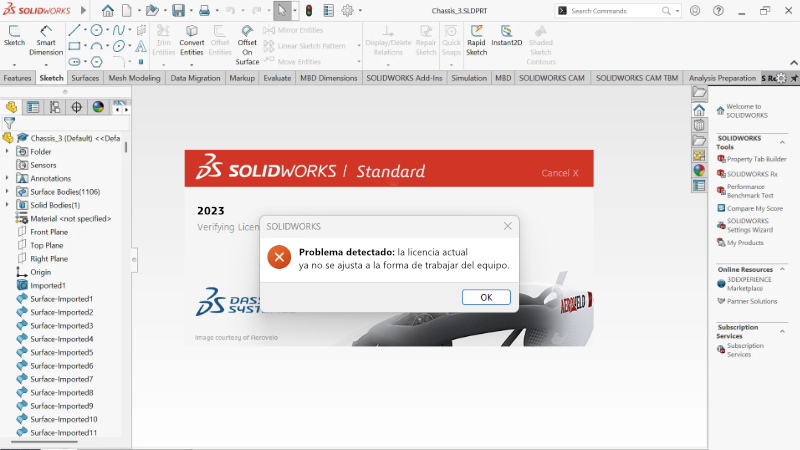The width and height of the screenshot is (800, 450).
Task: Select Material <not specified> tree item
Action: point(70,218)
